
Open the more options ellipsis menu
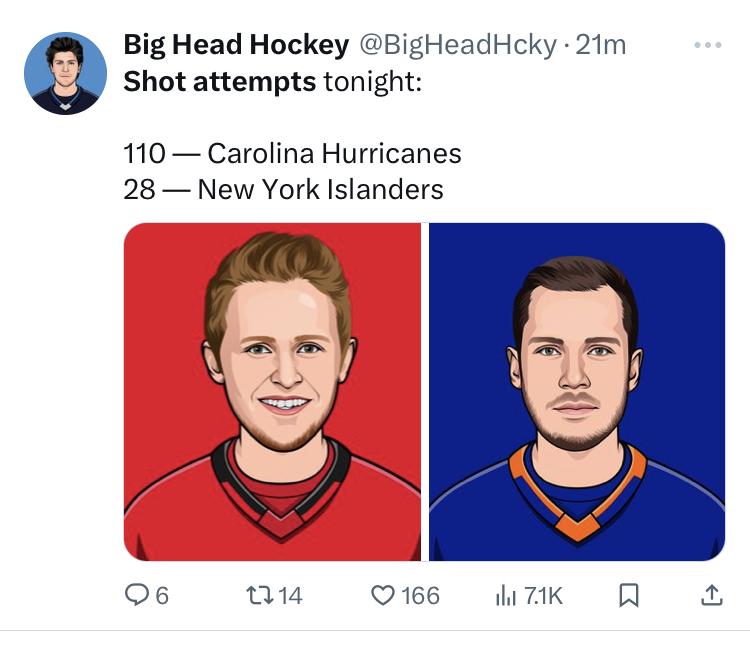click(707, 46)
